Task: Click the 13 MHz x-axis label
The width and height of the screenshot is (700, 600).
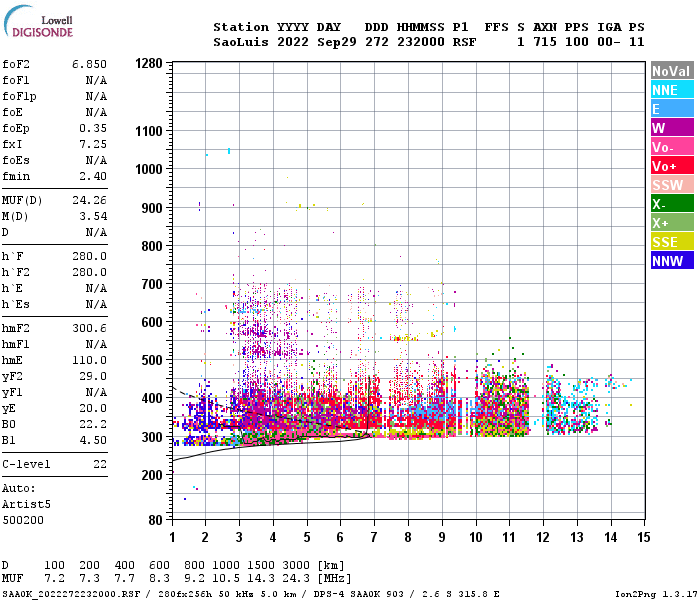Action: point(577,537)
